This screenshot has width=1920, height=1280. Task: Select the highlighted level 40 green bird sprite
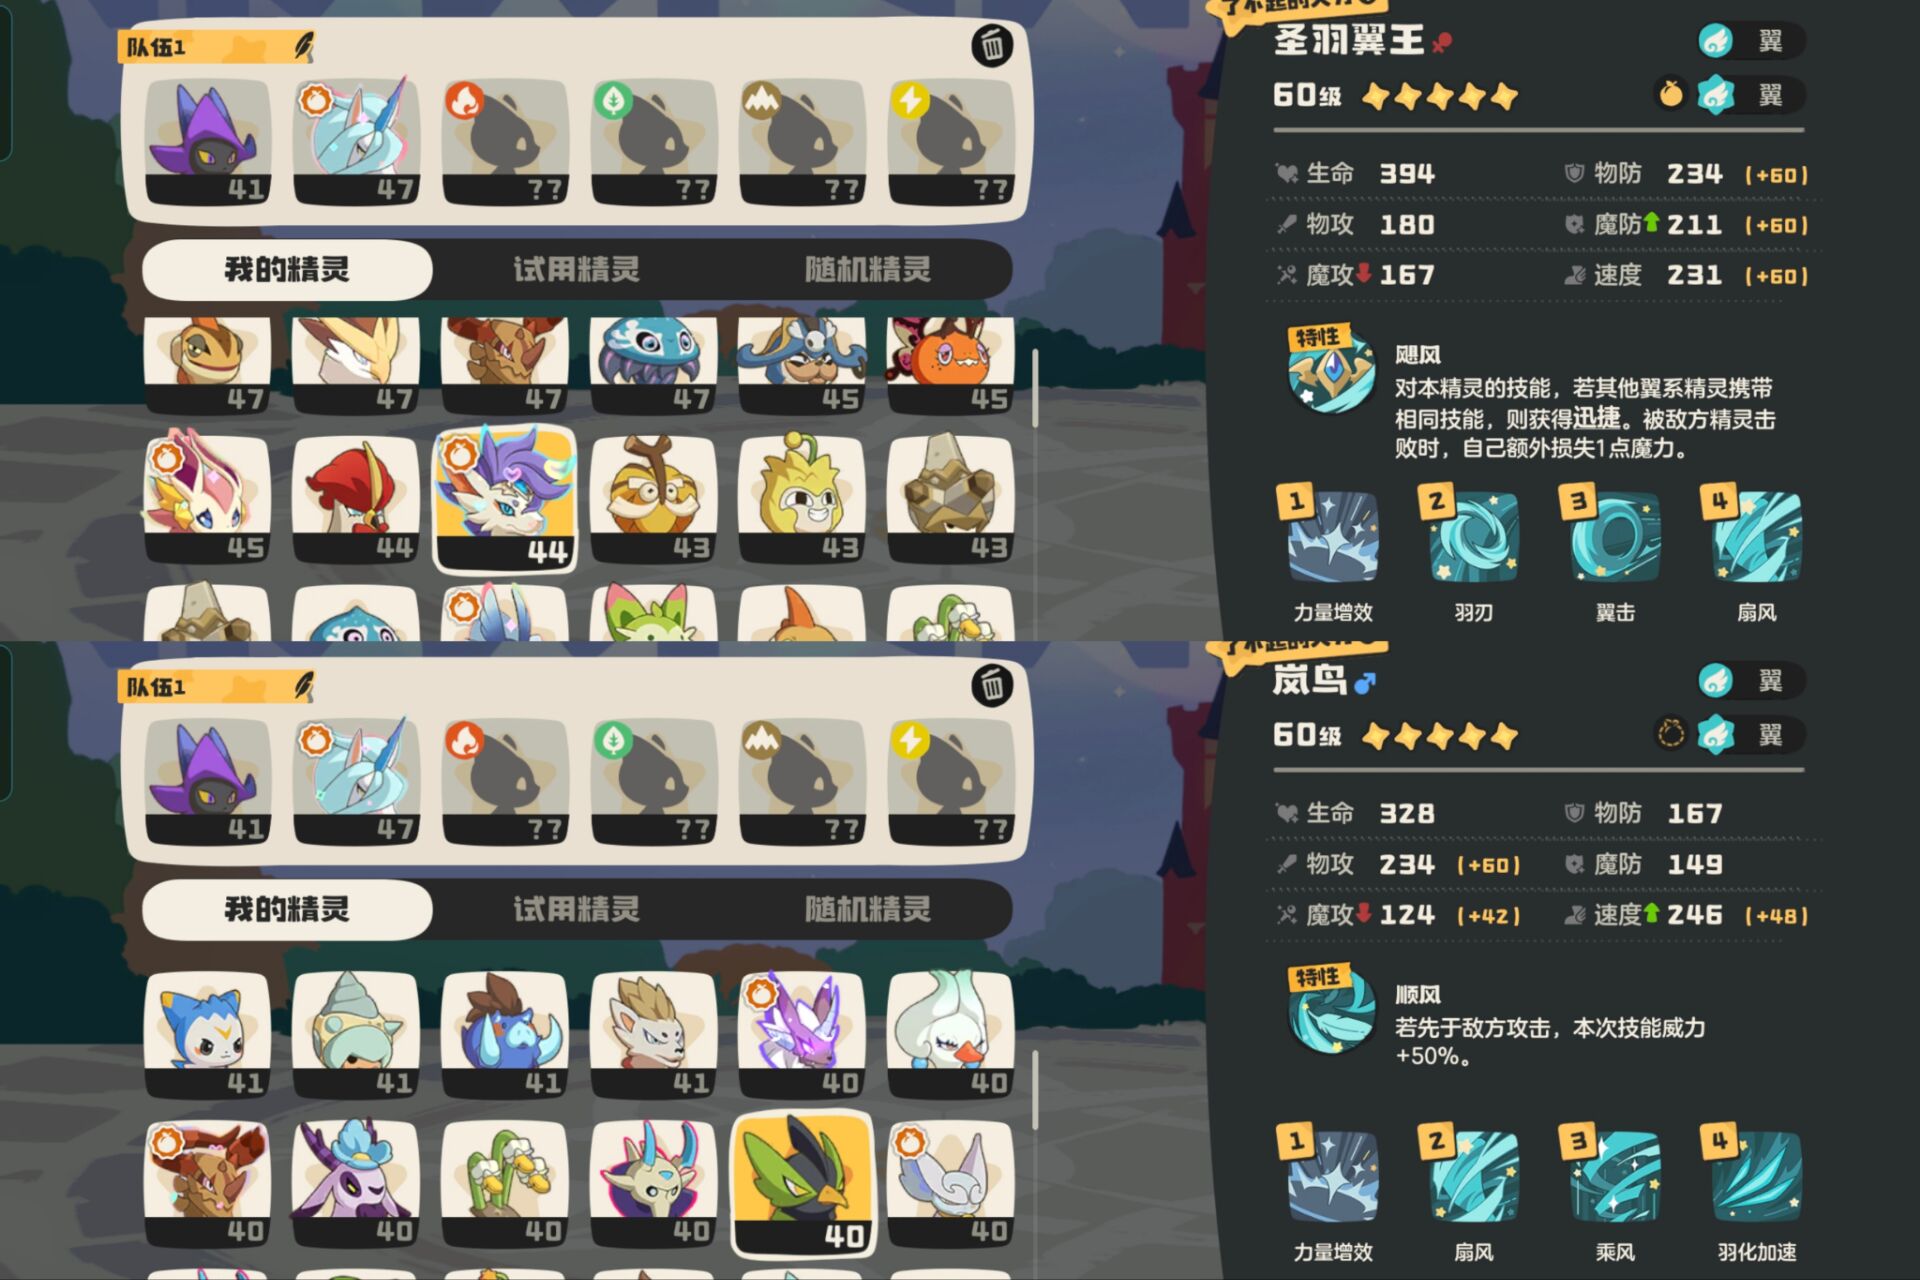[803, 1183]
